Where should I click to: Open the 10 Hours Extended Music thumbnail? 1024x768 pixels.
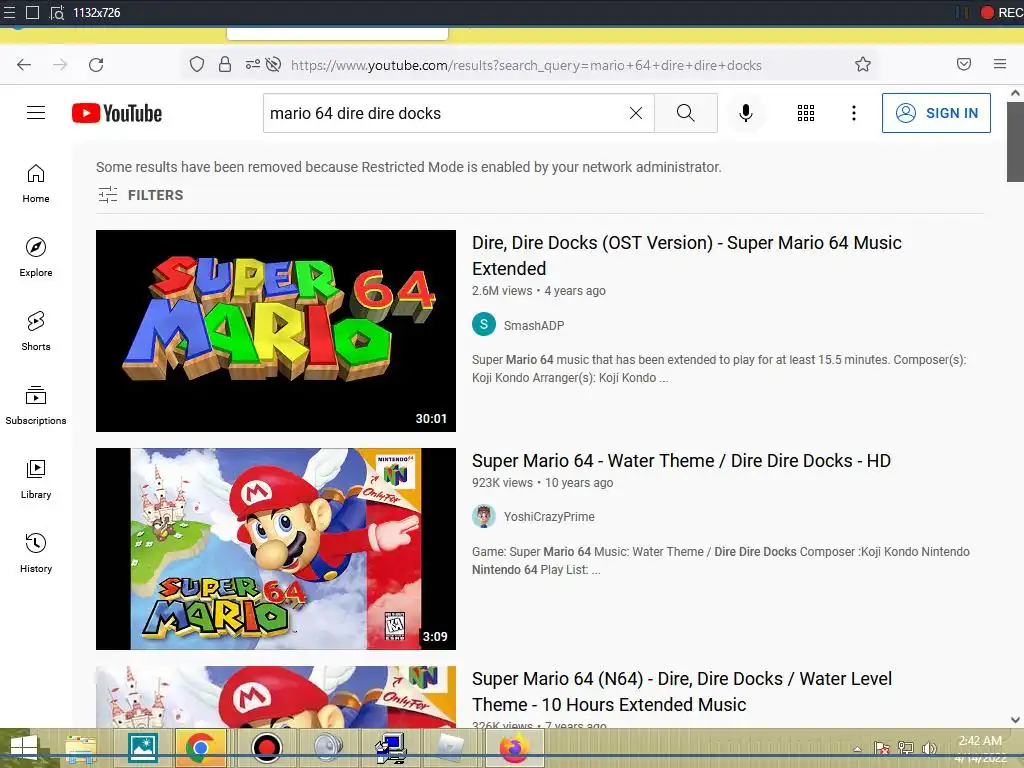[x=276, y=696]
